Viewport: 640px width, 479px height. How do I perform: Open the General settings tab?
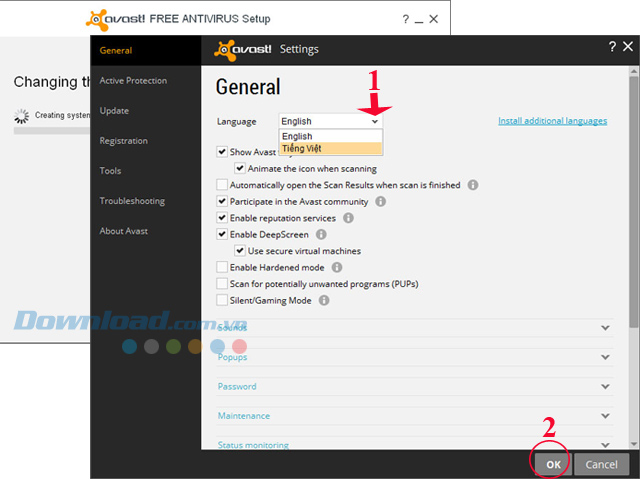coord(146,51)
